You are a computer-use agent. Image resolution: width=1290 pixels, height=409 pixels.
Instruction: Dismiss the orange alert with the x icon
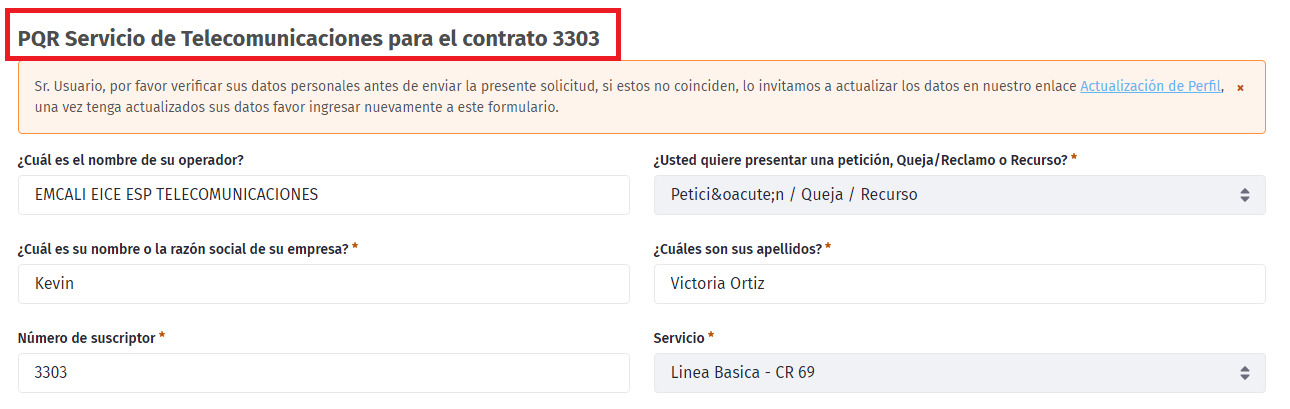(1240, 88)
